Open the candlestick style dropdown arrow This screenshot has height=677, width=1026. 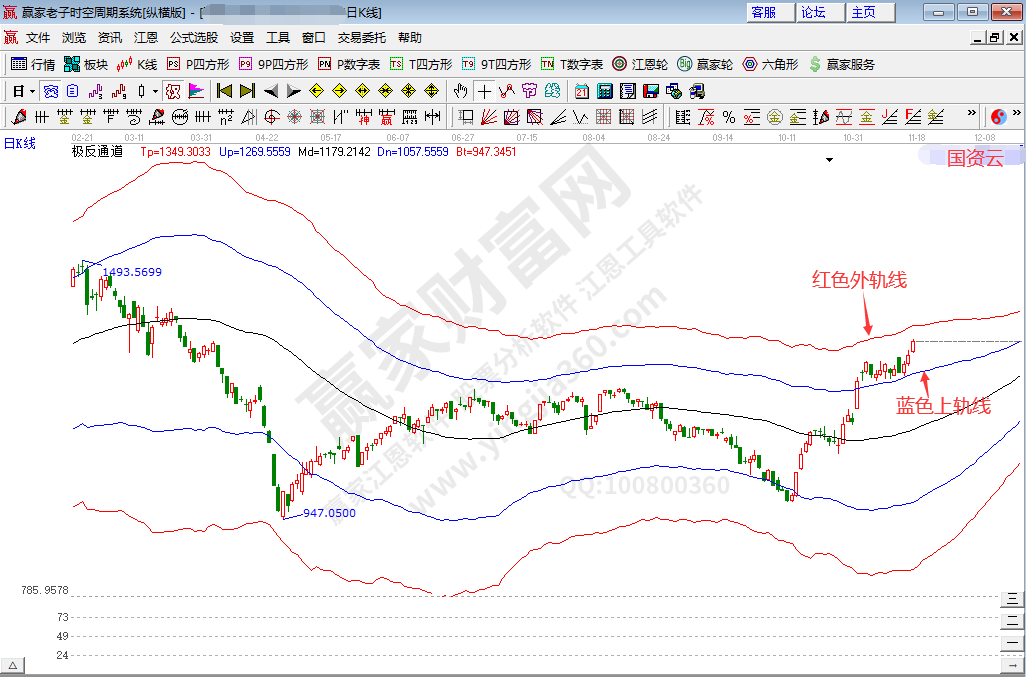point(155,91)
